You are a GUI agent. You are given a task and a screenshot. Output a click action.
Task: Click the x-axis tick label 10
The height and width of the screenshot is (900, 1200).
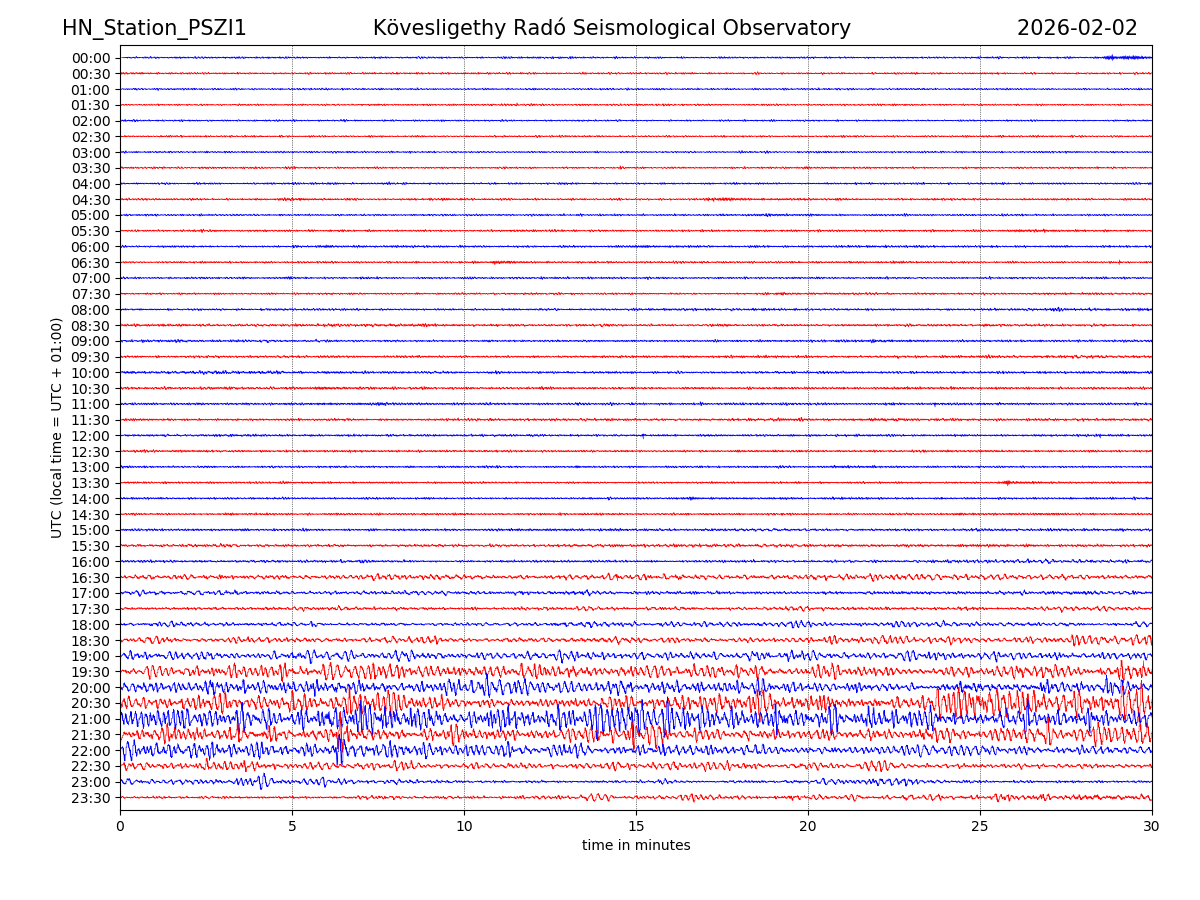click(x=464, y=826)
